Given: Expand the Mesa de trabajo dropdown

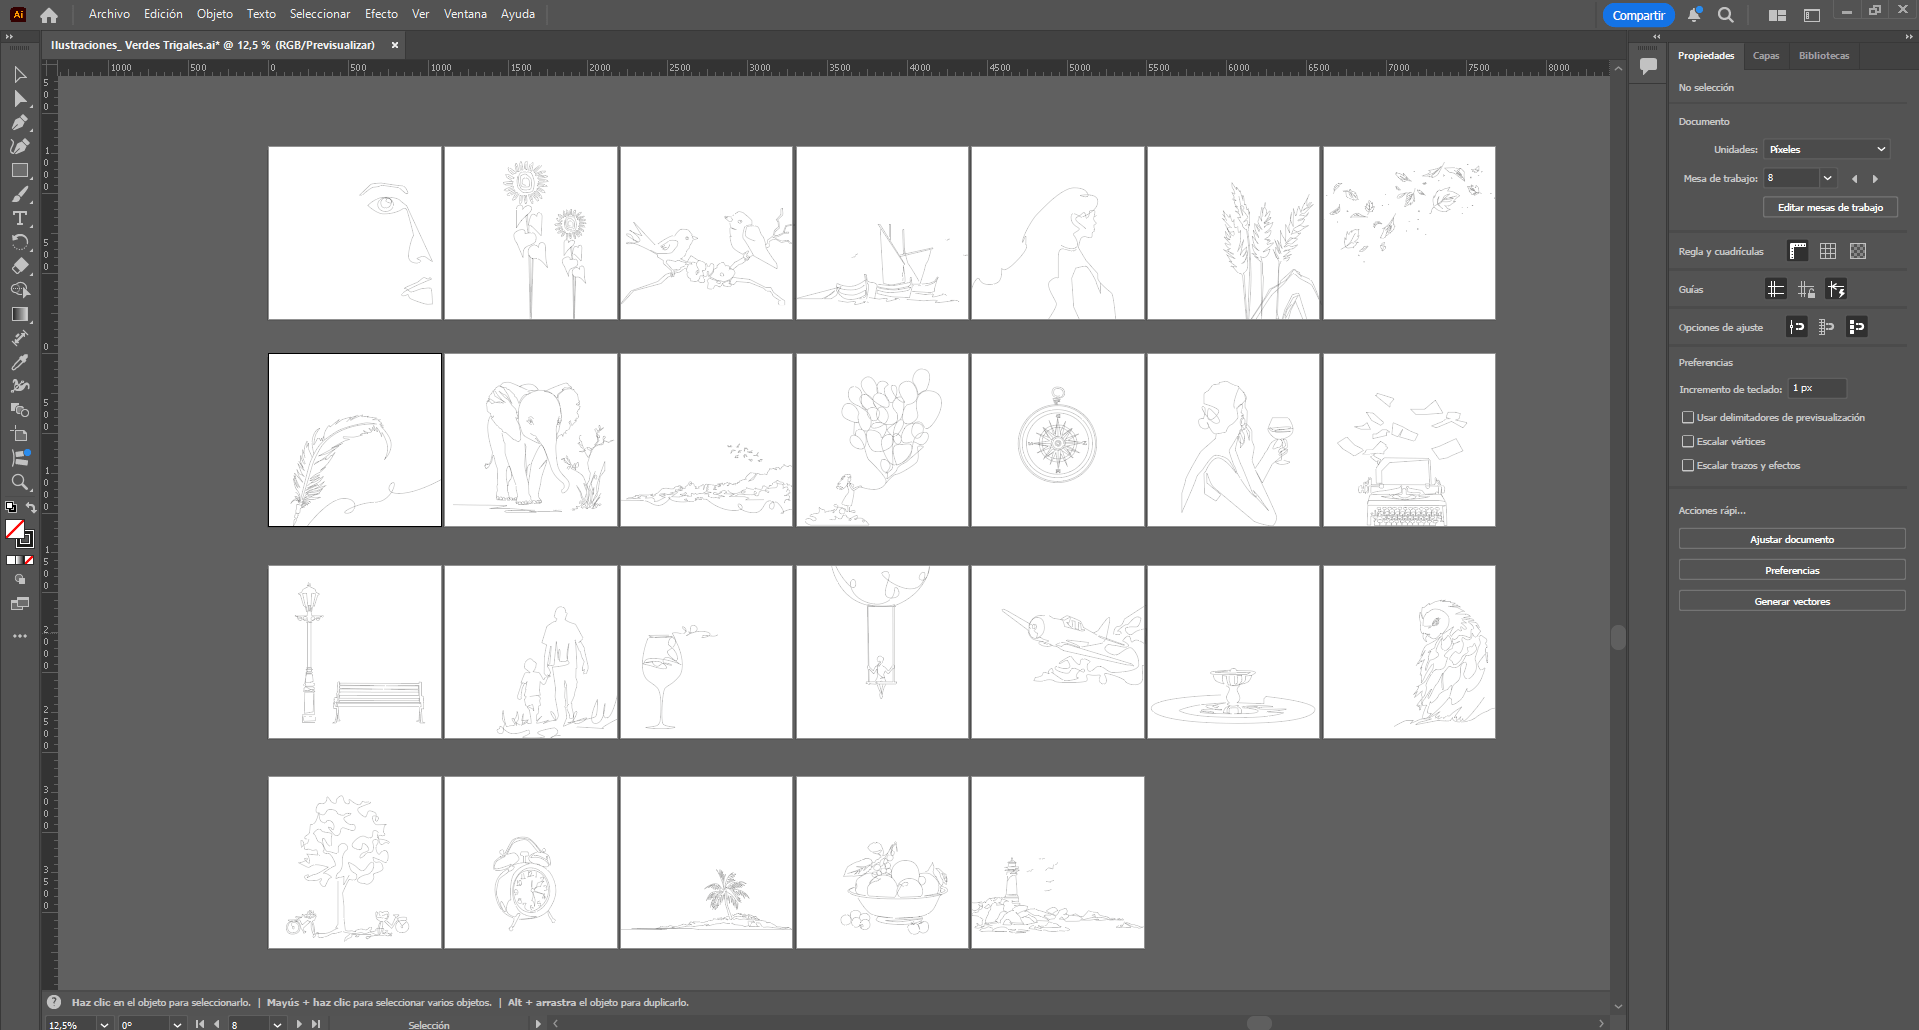Looking at the screenshot, I should tap(1828, 178).
